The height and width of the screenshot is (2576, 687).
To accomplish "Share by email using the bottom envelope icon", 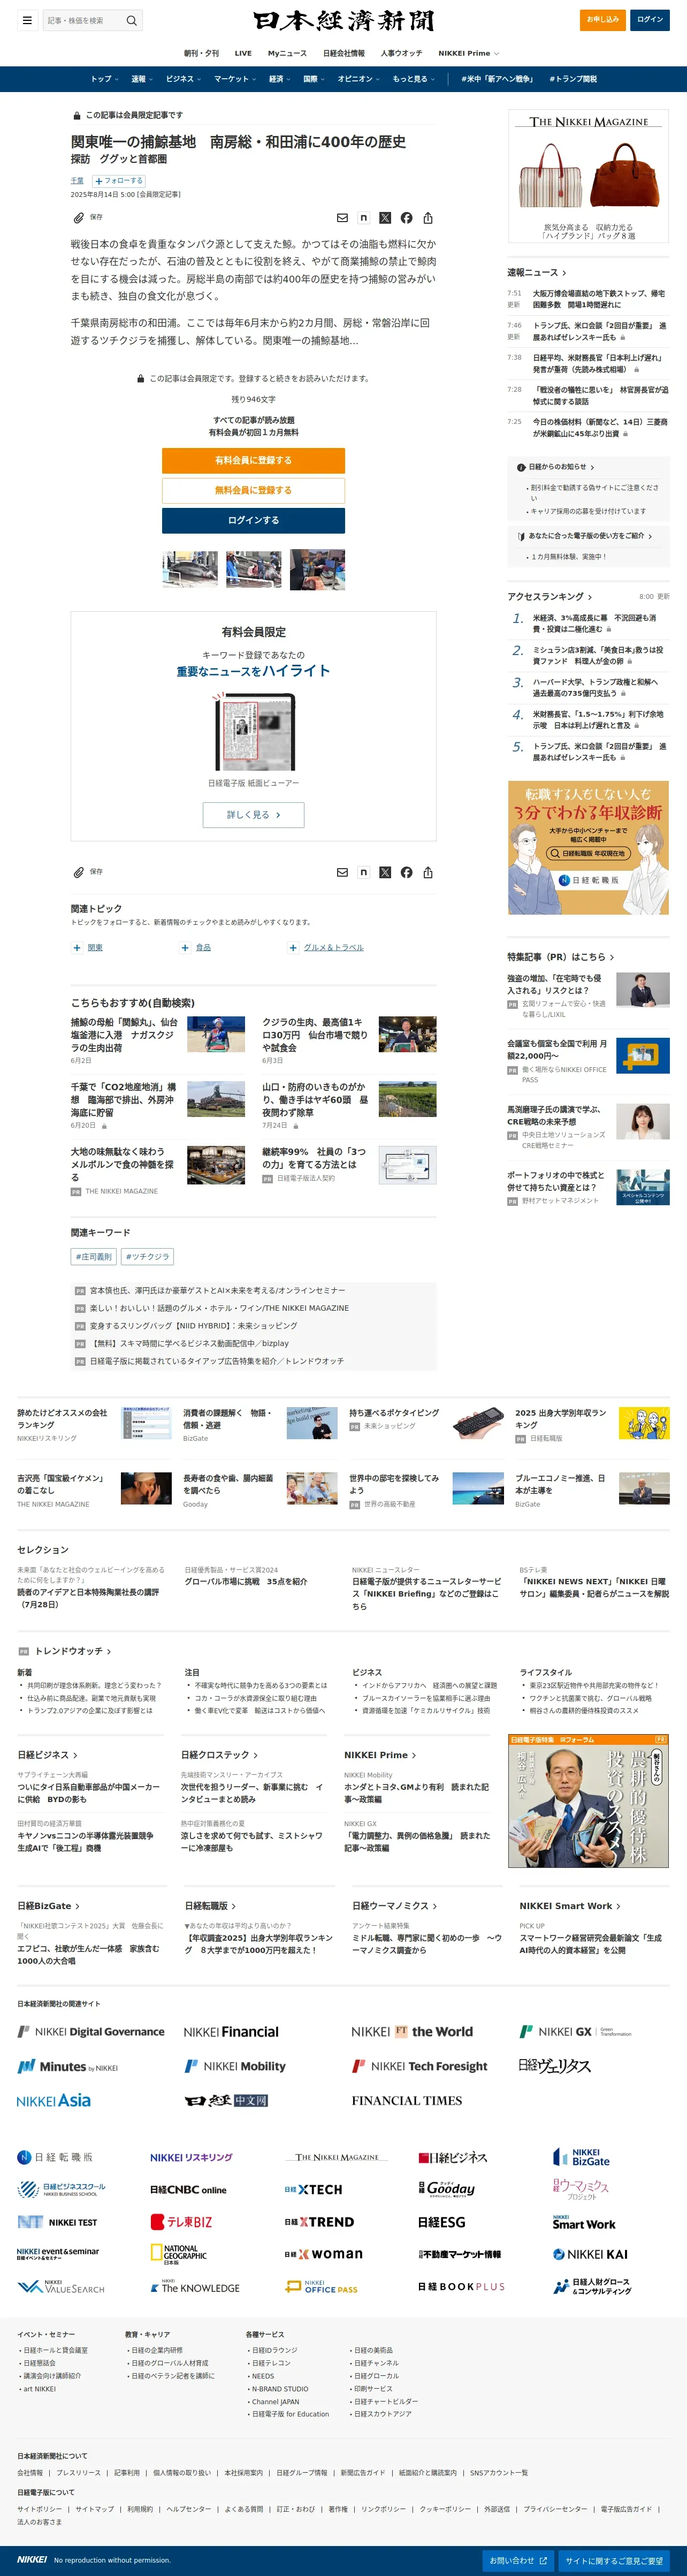I will 342,873.
